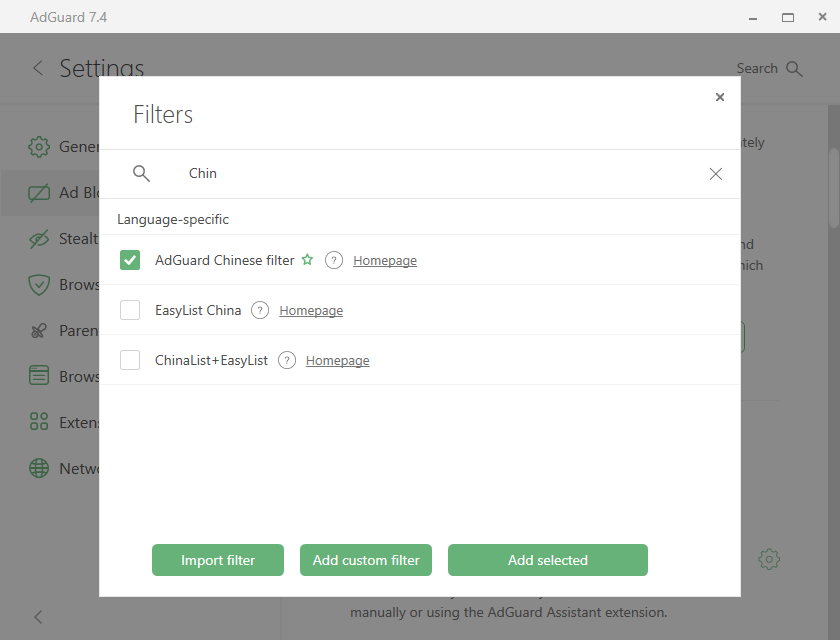
Task: Open Search in the Settings header
Action: (x=769, y=69)
